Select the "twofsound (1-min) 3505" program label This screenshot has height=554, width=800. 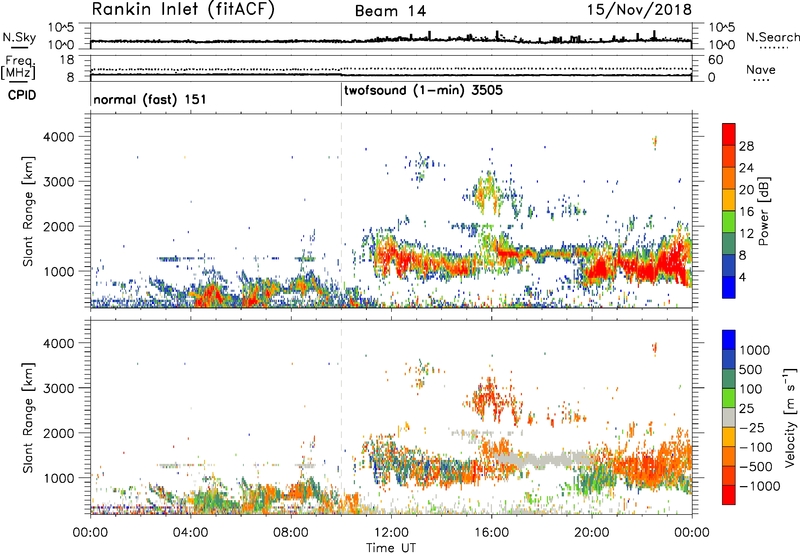[423, 91]
